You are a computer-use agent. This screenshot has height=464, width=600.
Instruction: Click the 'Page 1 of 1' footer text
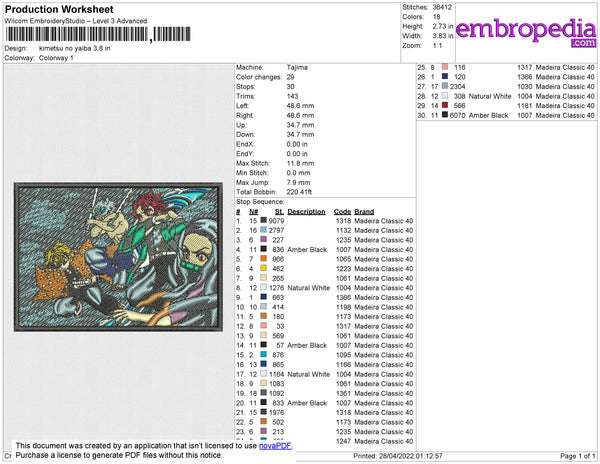pos(577,456)
